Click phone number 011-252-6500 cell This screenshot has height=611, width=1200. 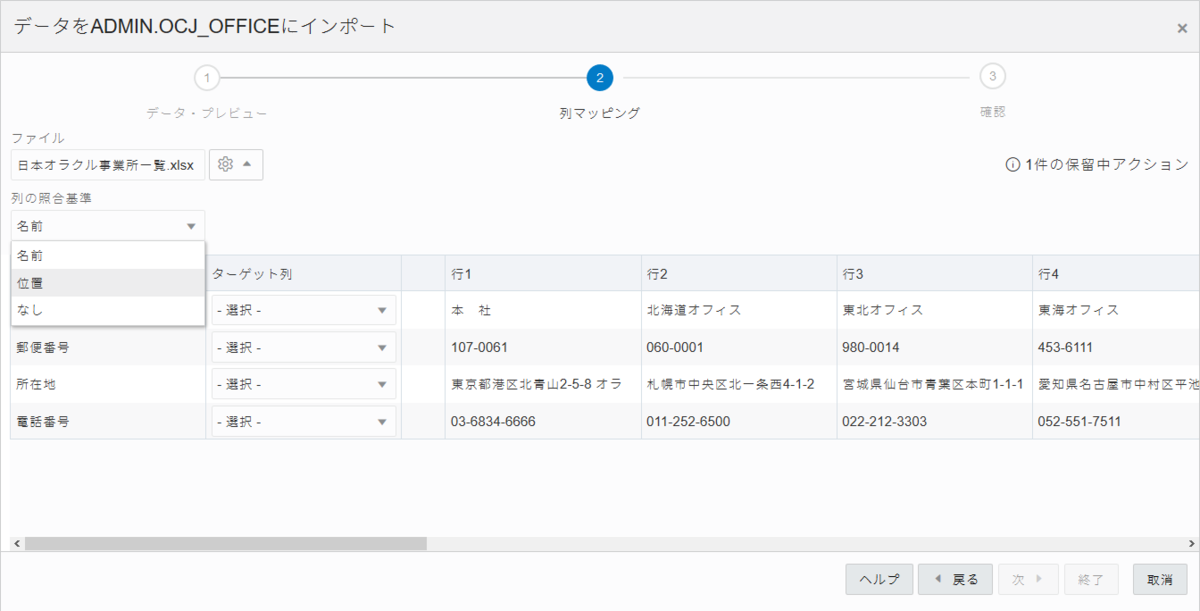click(739, 421)
